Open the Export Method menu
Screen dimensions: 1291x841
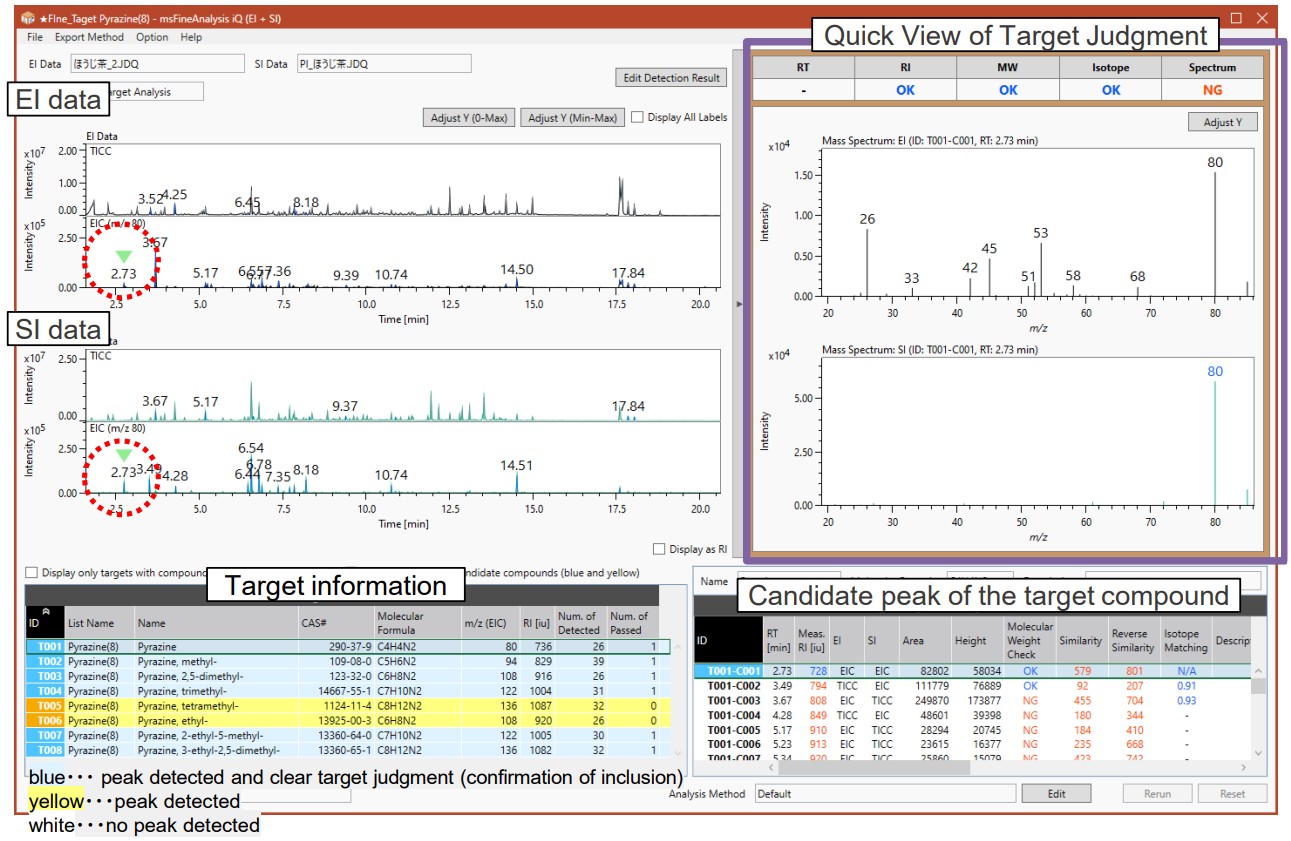coord(89,37)
